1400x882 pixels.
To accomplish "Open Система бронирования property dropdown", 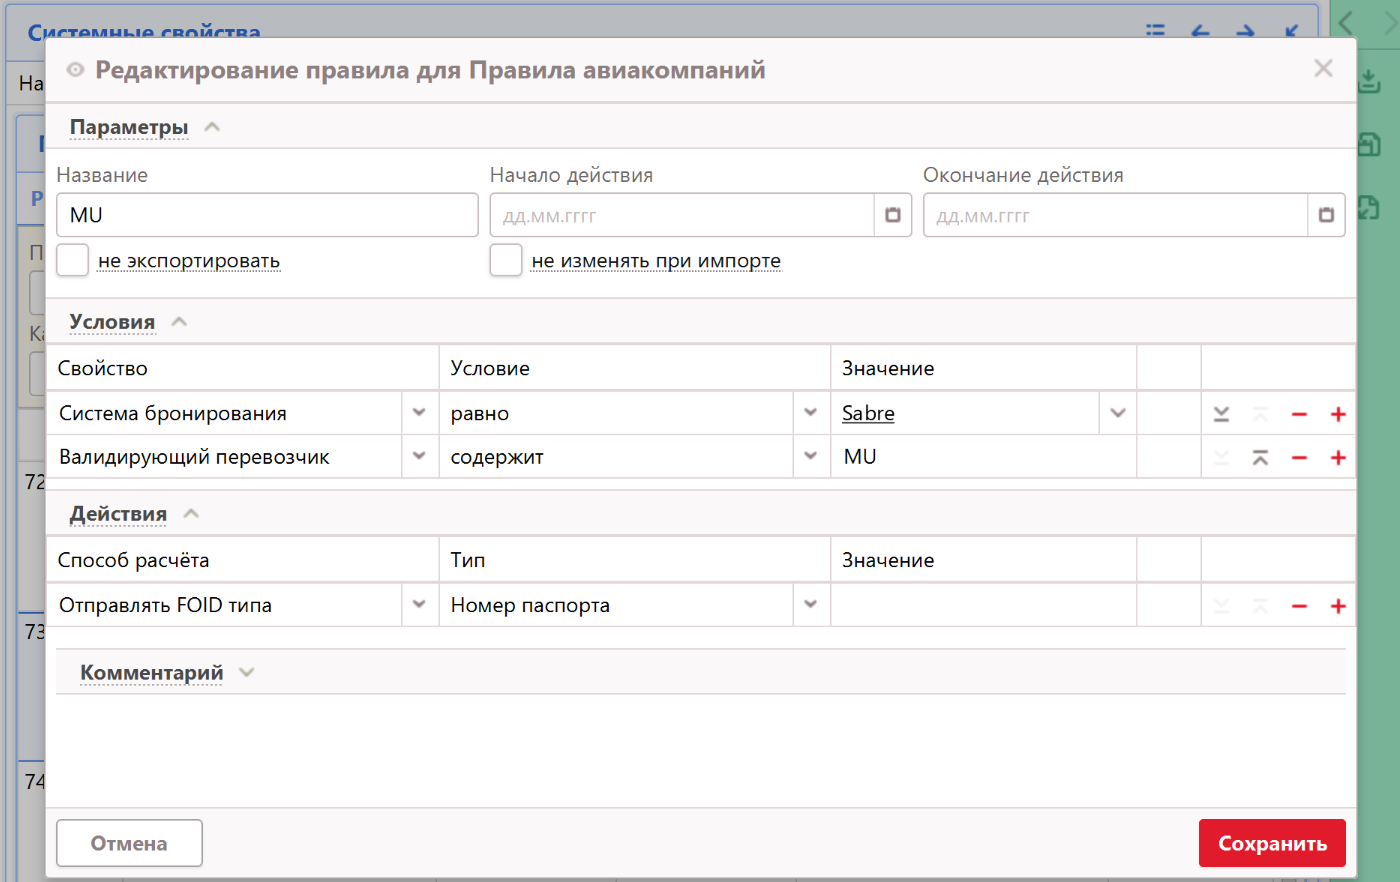I will (419, 413).
